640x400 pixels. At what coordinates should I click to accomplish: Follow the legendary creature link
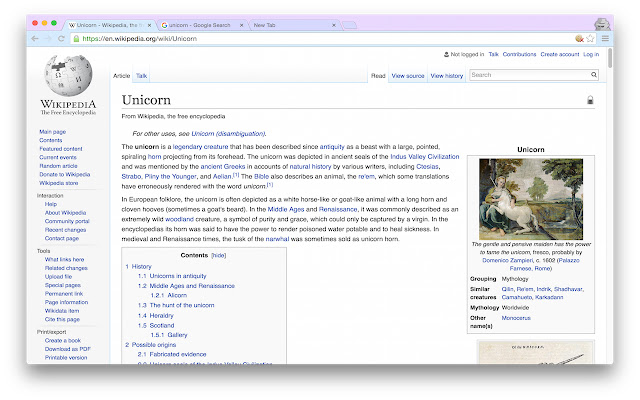point(200,147)
